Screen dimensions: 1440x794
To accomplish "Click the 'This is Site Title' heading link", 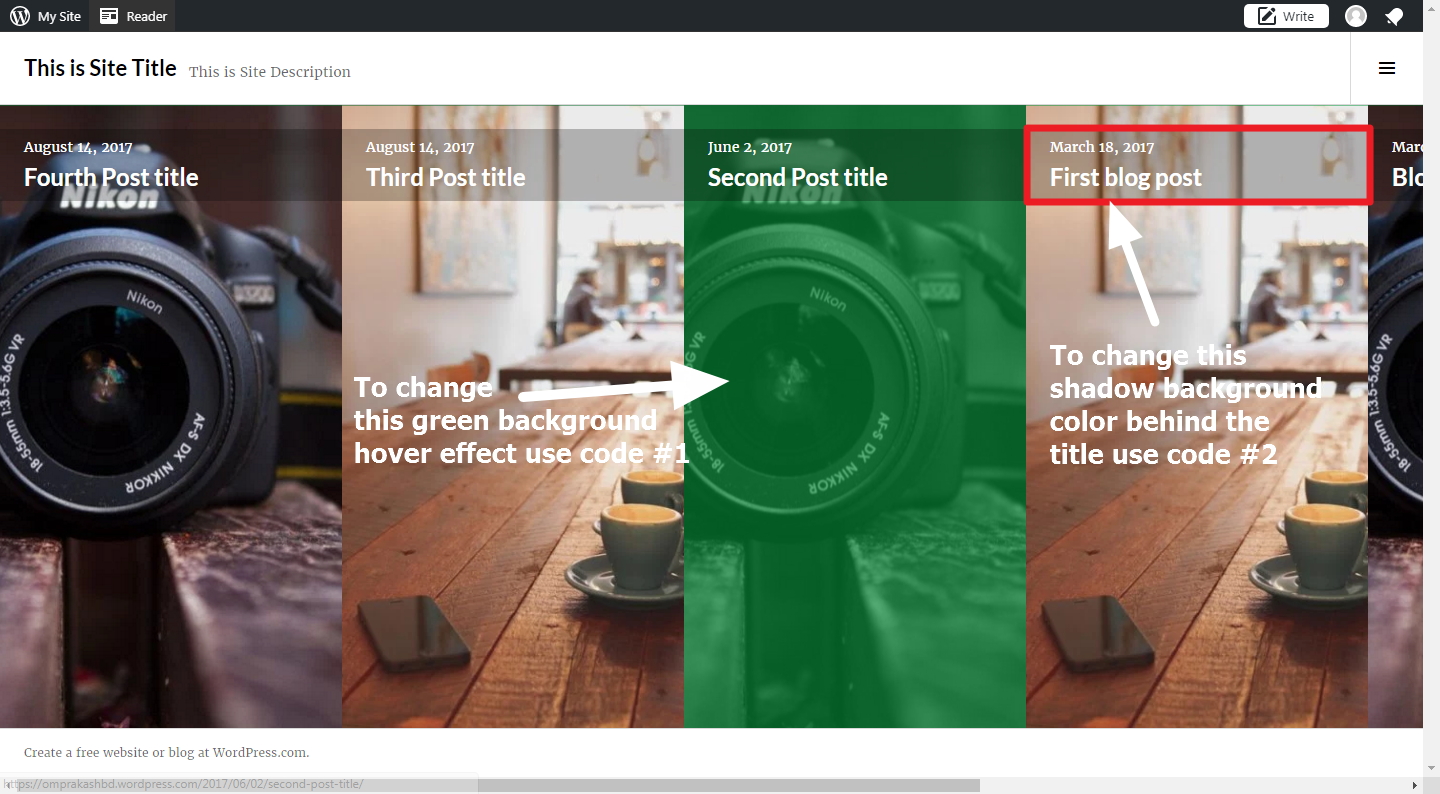I will (100, 68).
